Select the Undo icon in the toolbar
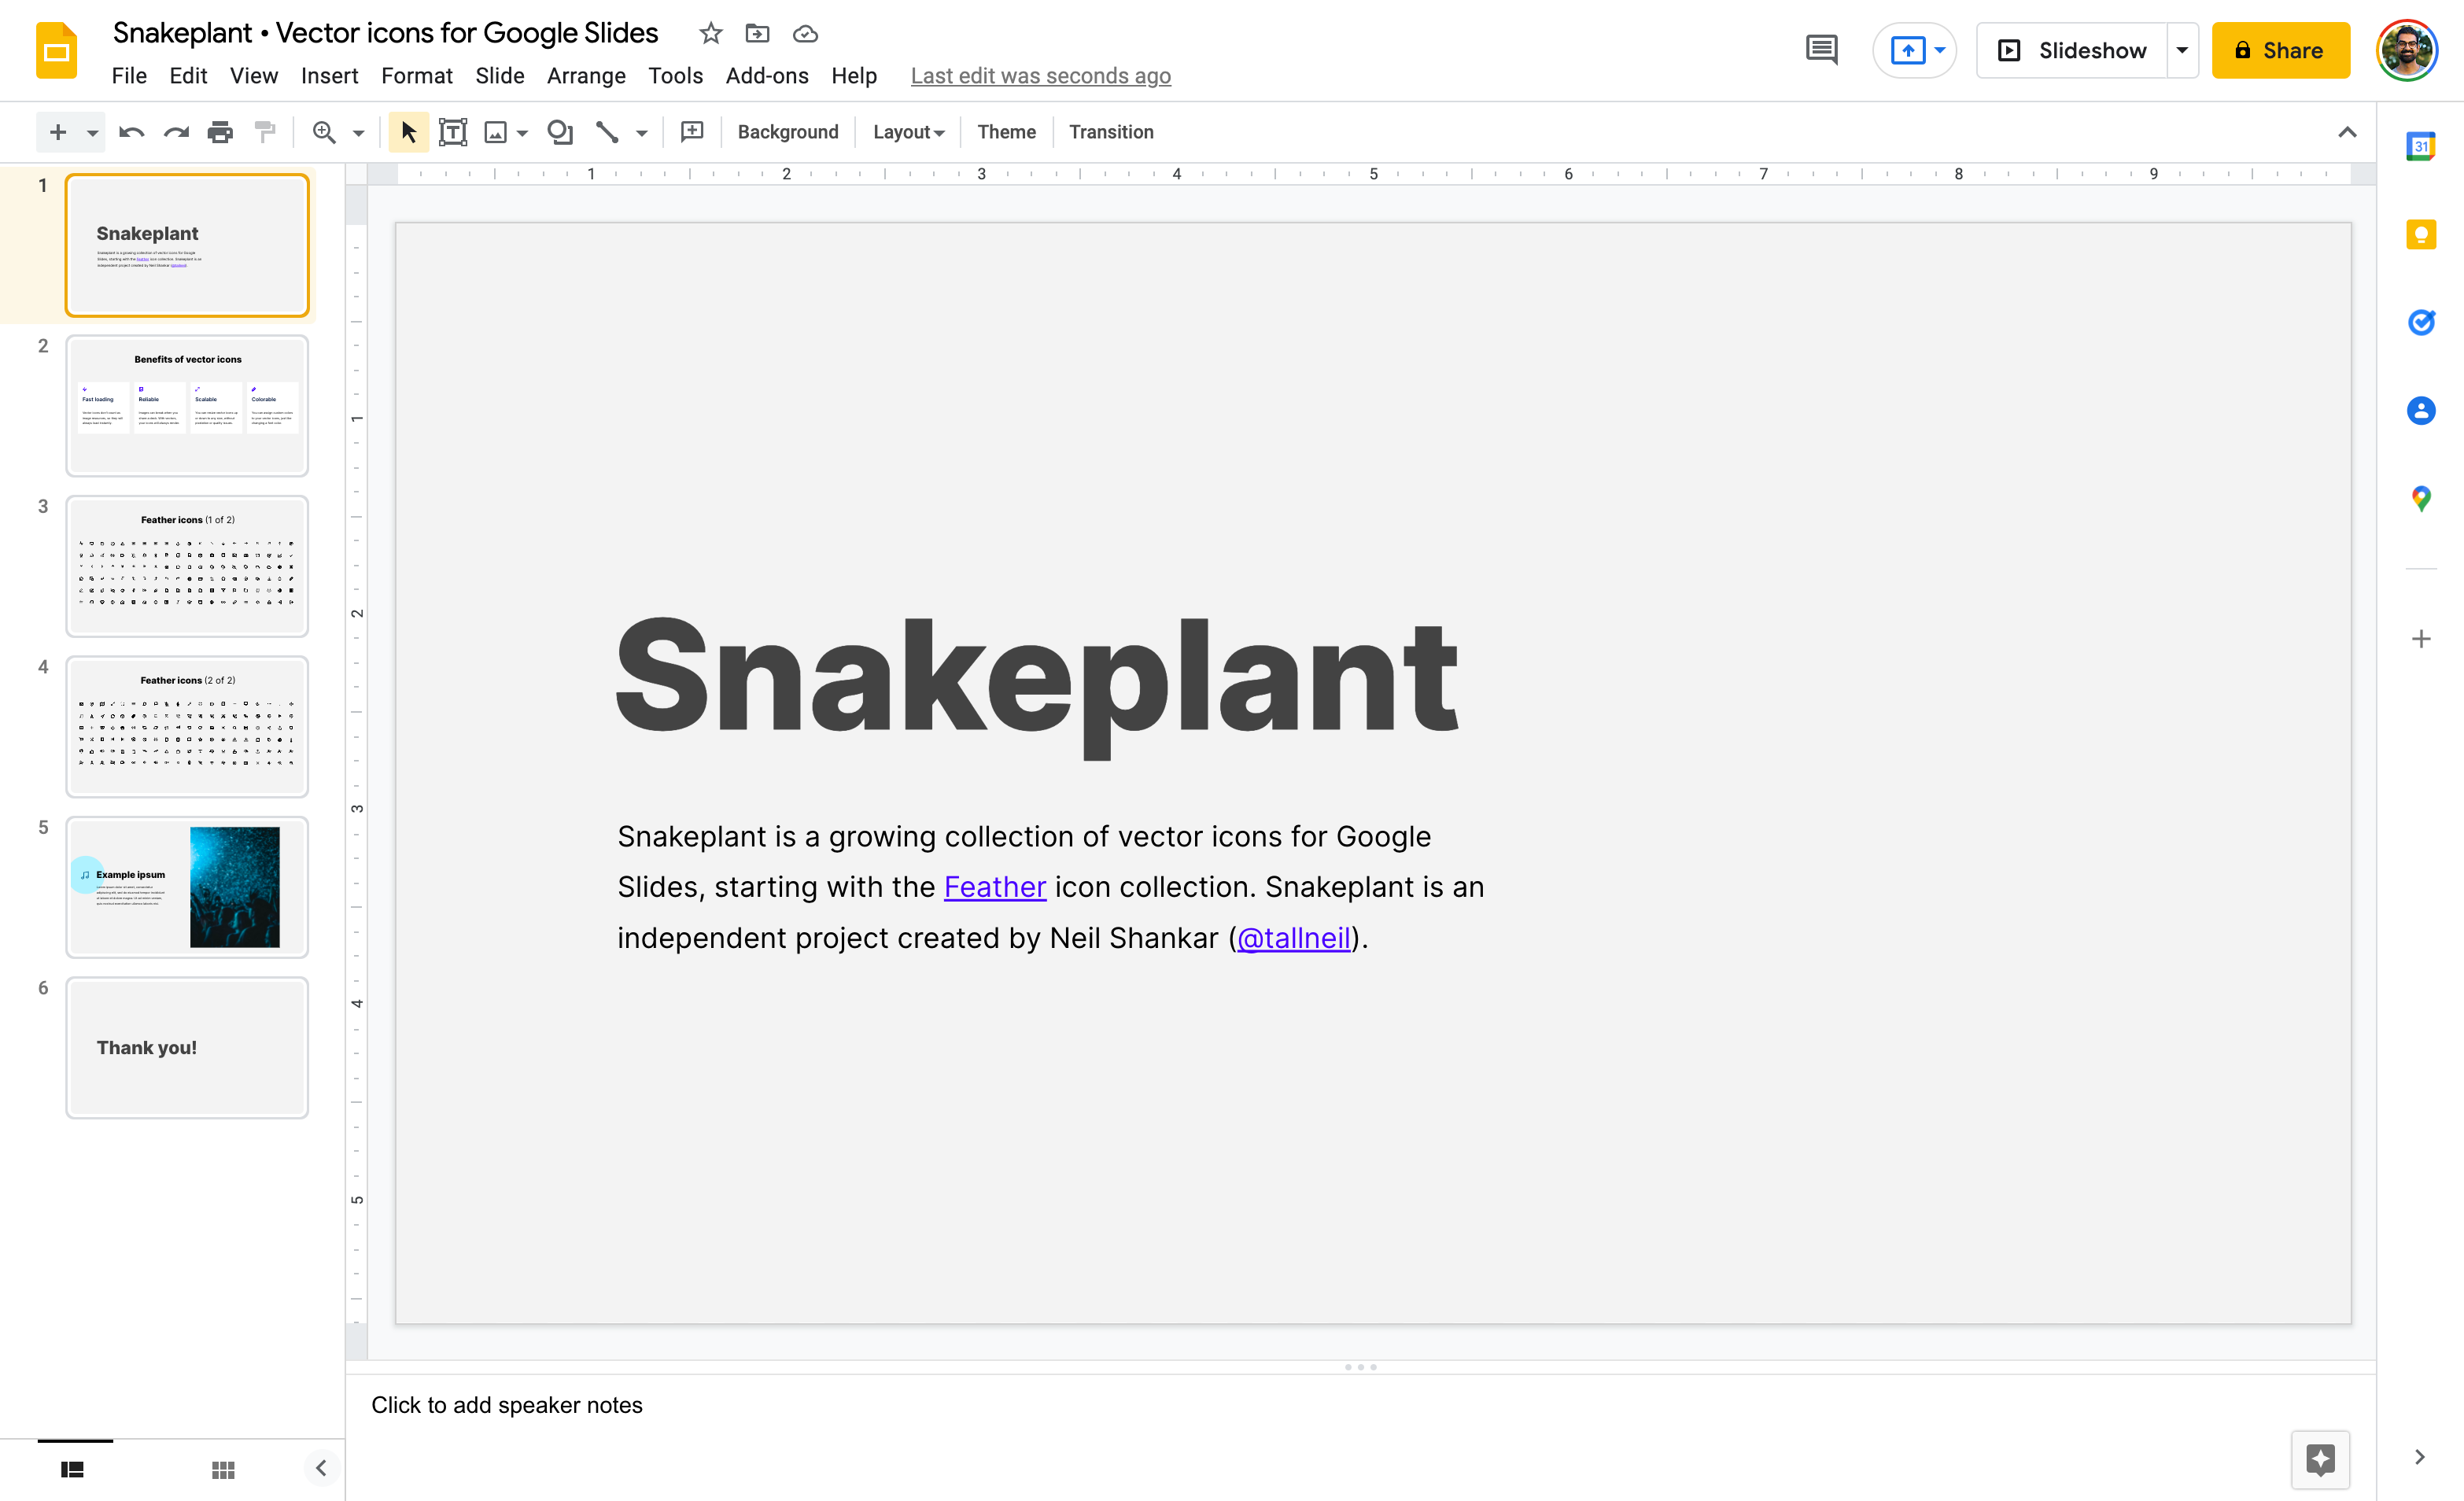The height and width of the screenshot is (1501, 2464). (130, 131)
